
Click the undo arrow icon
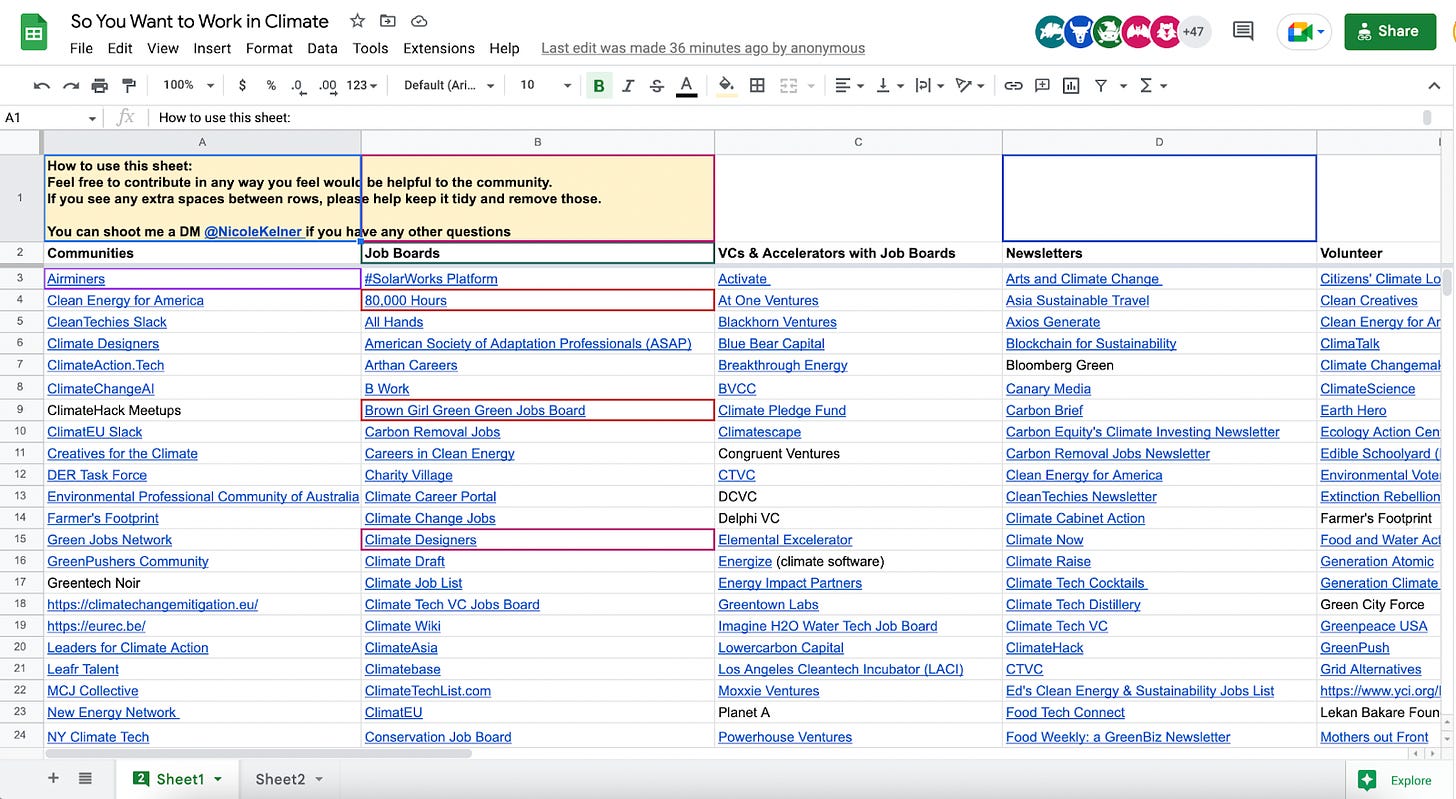click(x=42, y=86)
